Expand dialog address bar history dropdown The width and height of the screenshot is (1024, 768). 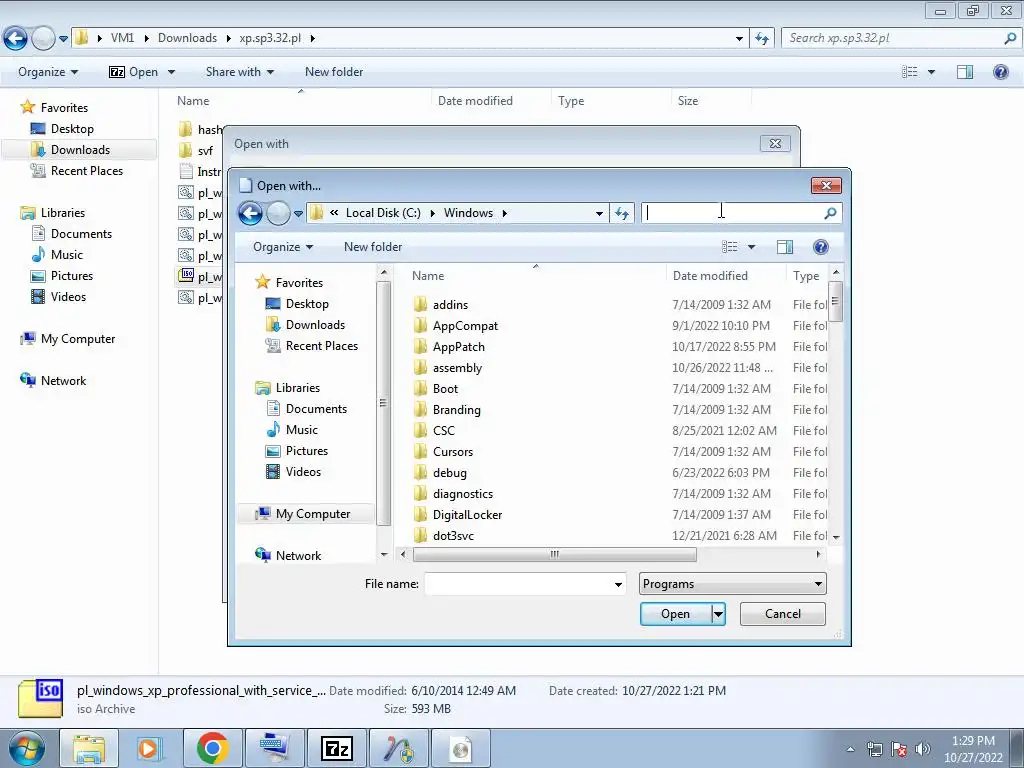pyautogui.click(x=599, y=213)
